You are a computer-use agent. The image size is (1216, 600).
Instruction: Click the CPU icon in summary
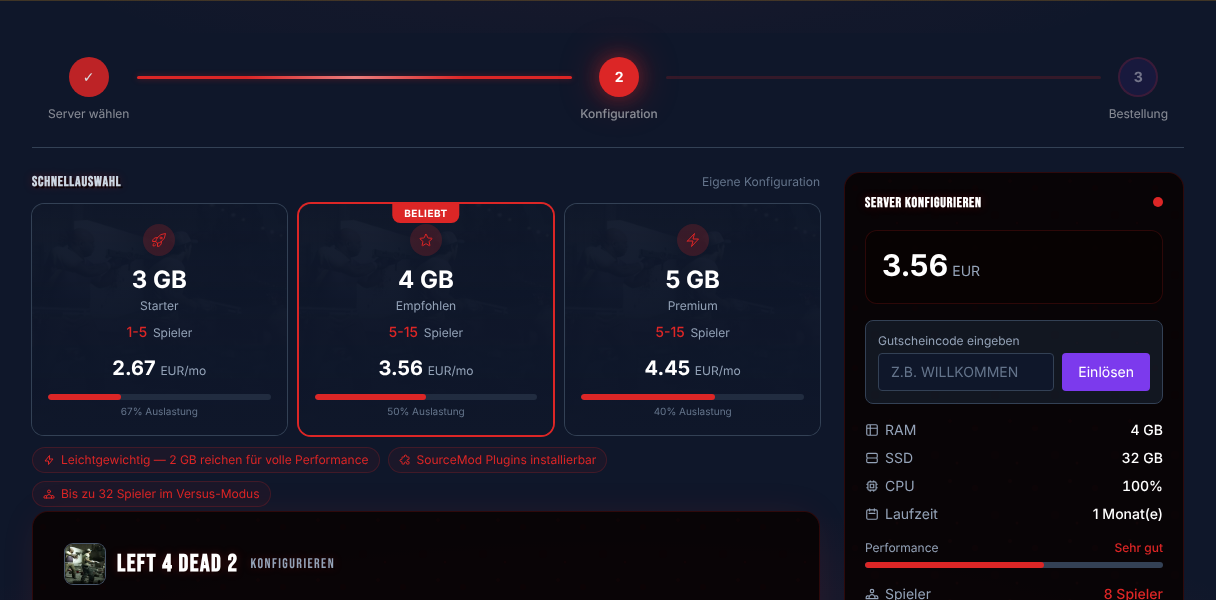[x=872, y=486]
